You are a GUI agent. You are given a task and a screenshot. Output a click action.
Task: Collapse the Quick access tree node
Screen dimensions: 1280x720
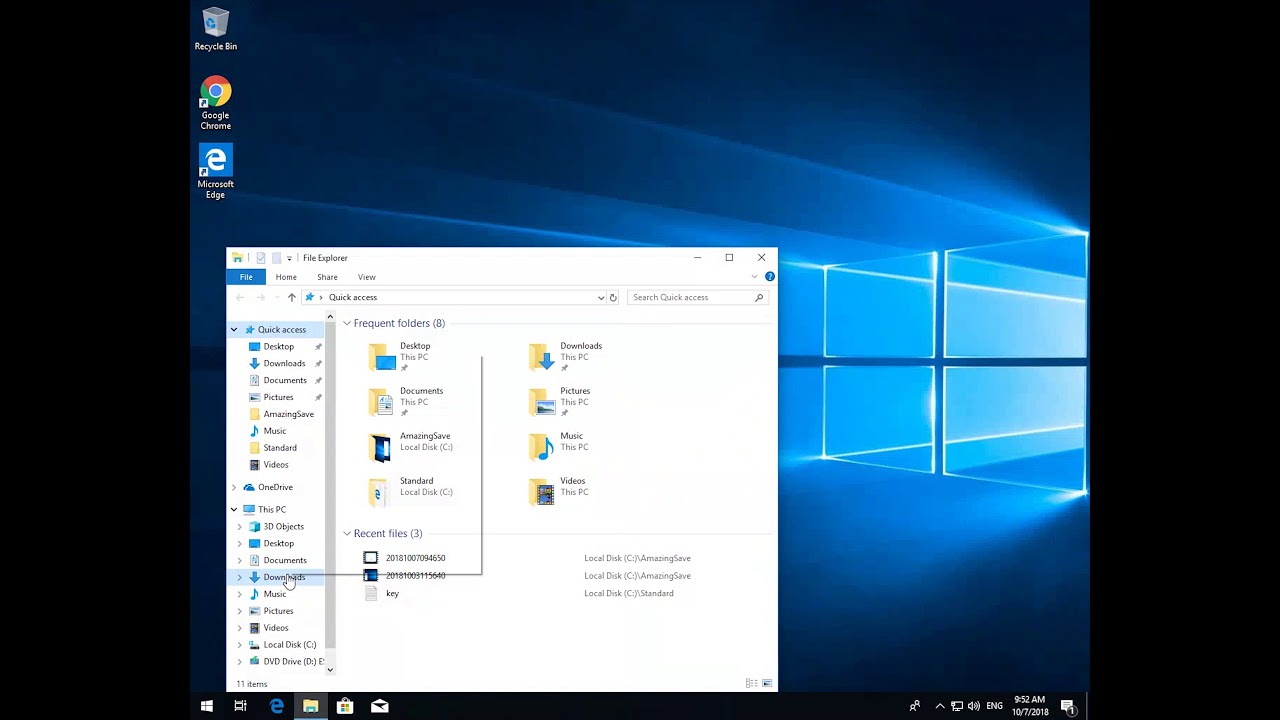click(x=234, y=329)
